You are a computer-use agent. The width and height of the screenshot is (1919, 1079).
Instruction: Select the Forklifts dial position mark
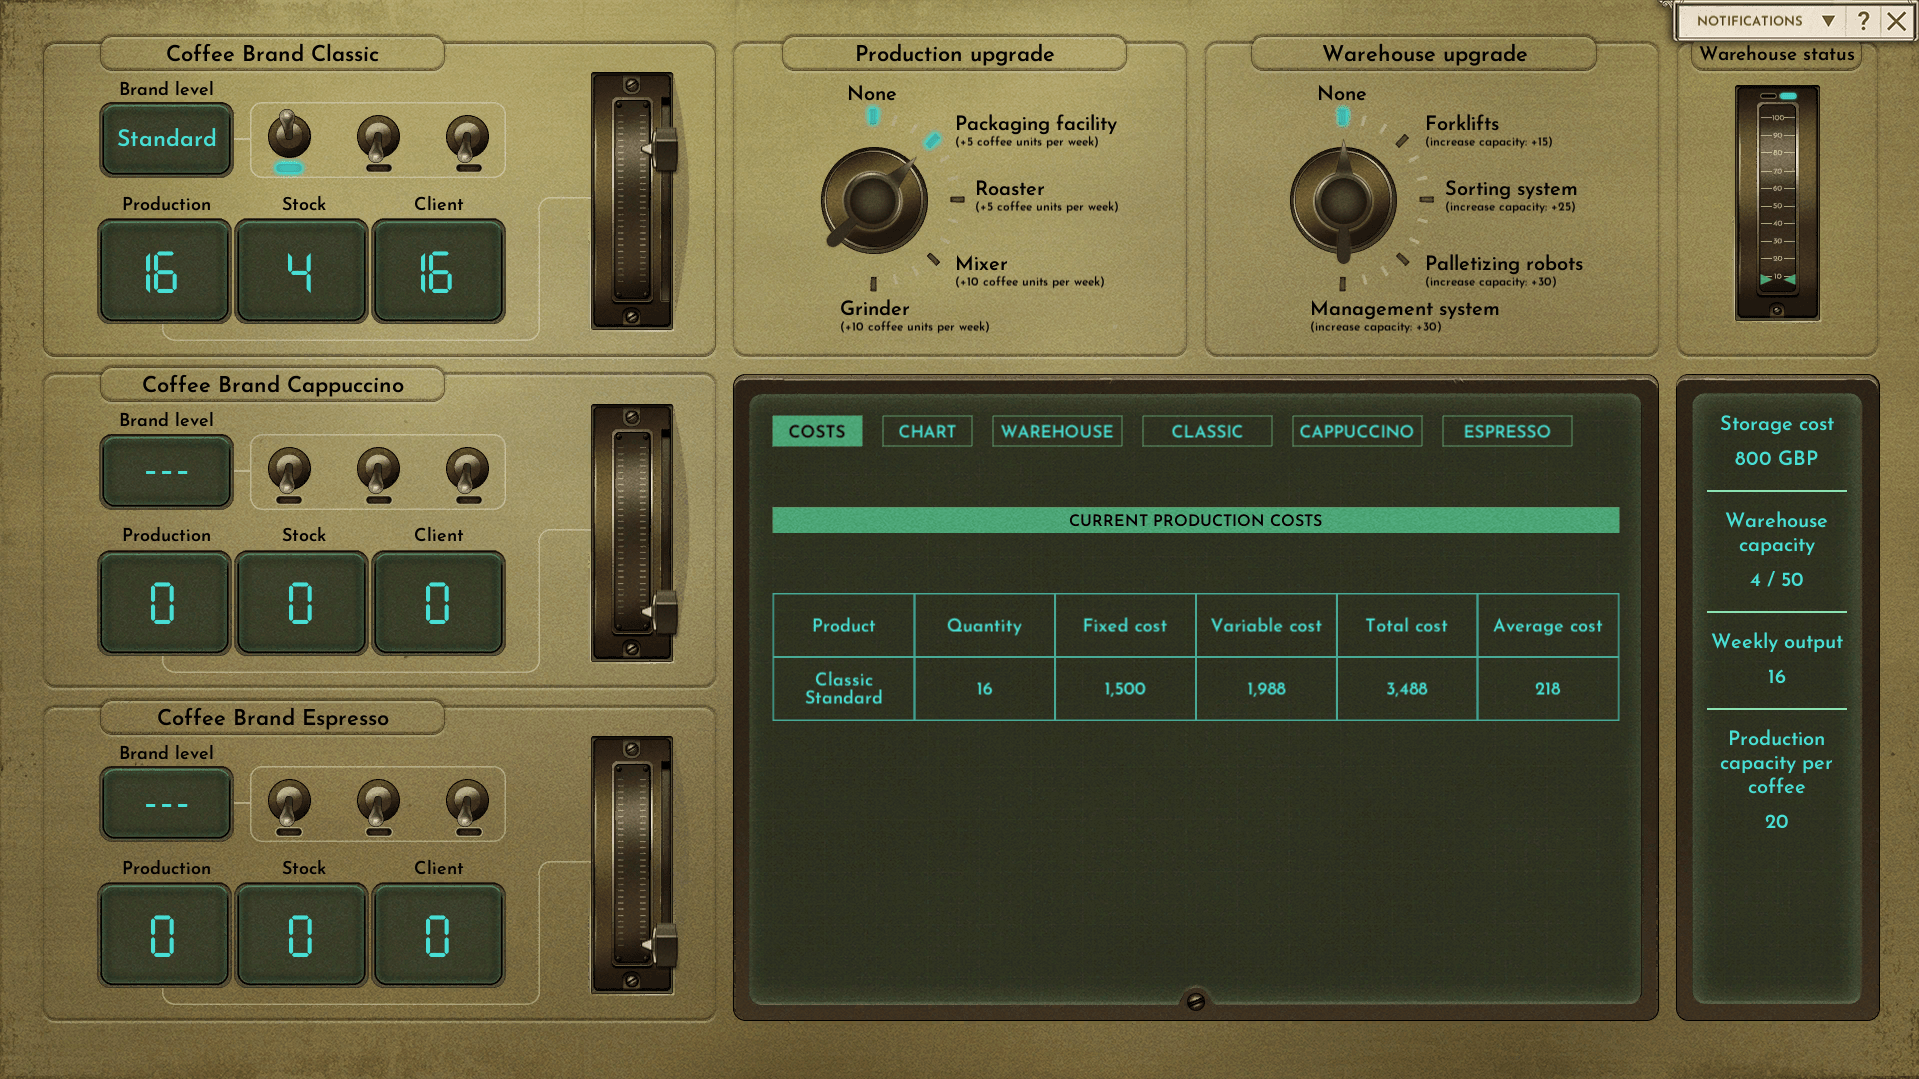point(1402,141)
